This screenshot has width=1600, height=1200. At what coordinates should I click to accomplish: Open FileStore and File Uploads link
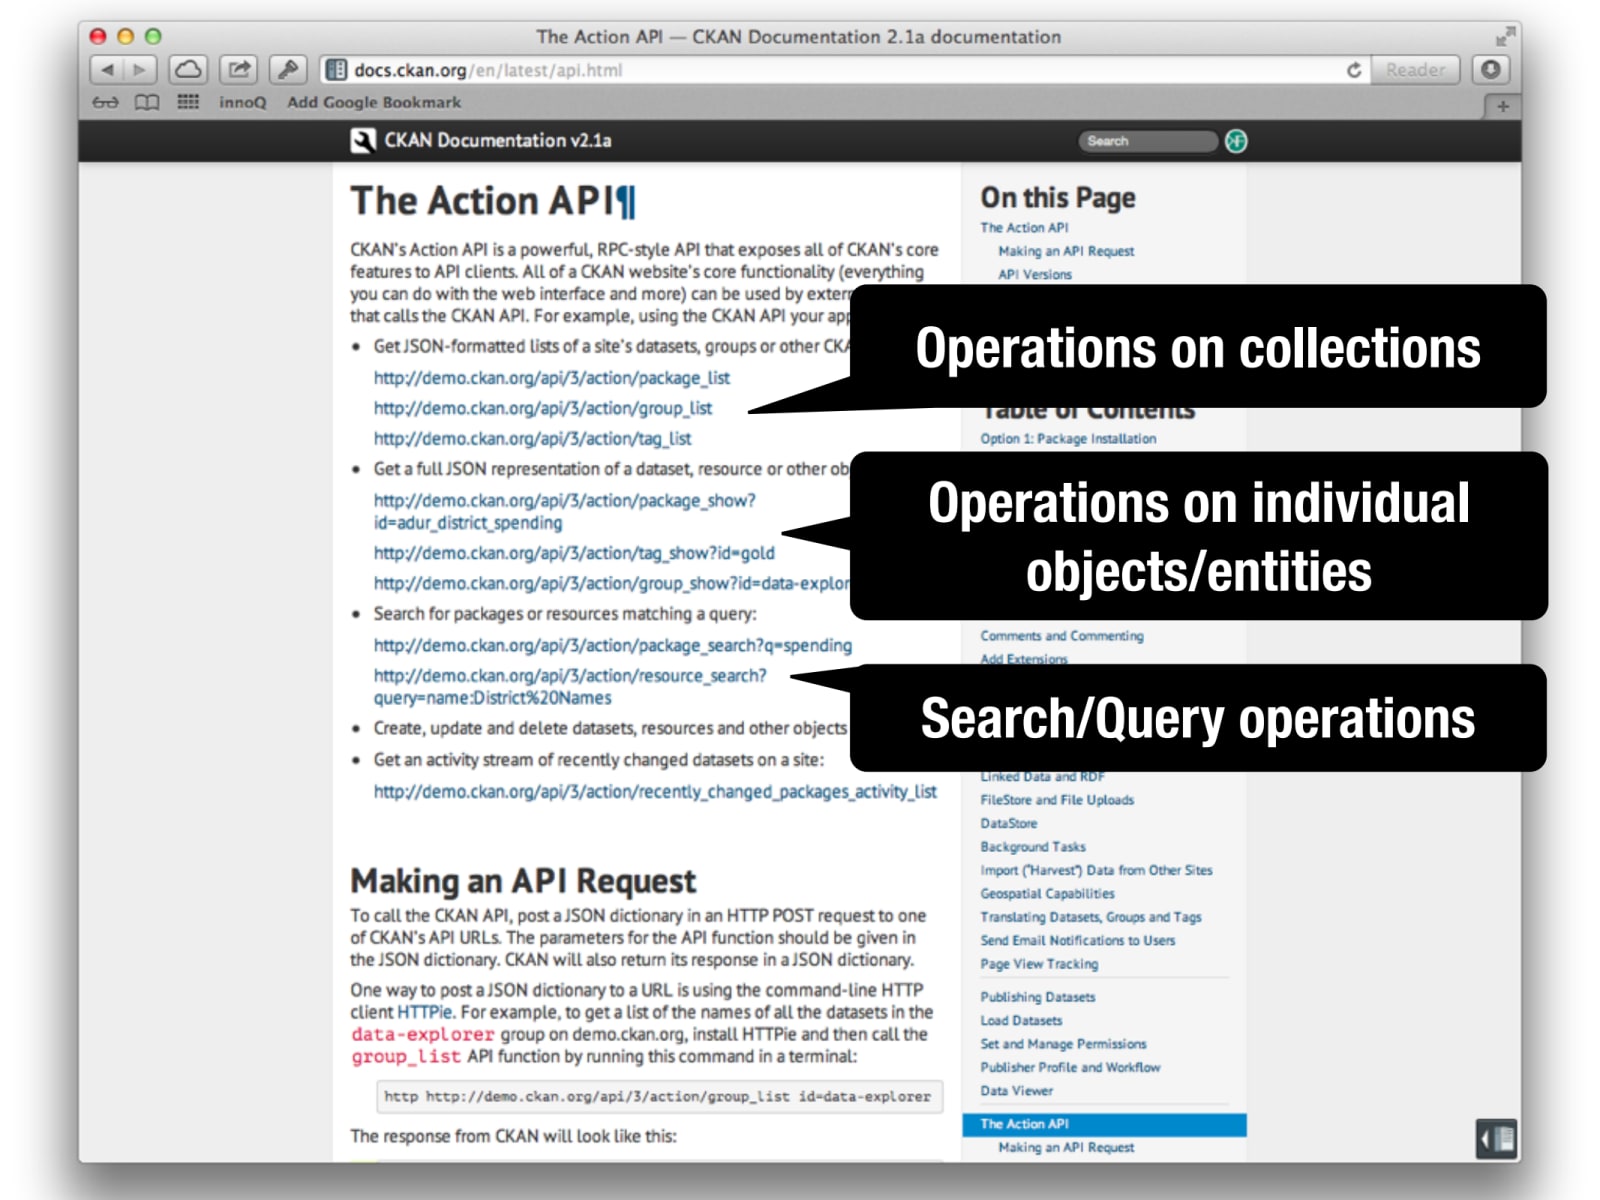pyautogui.click(x=1057, y=799)
